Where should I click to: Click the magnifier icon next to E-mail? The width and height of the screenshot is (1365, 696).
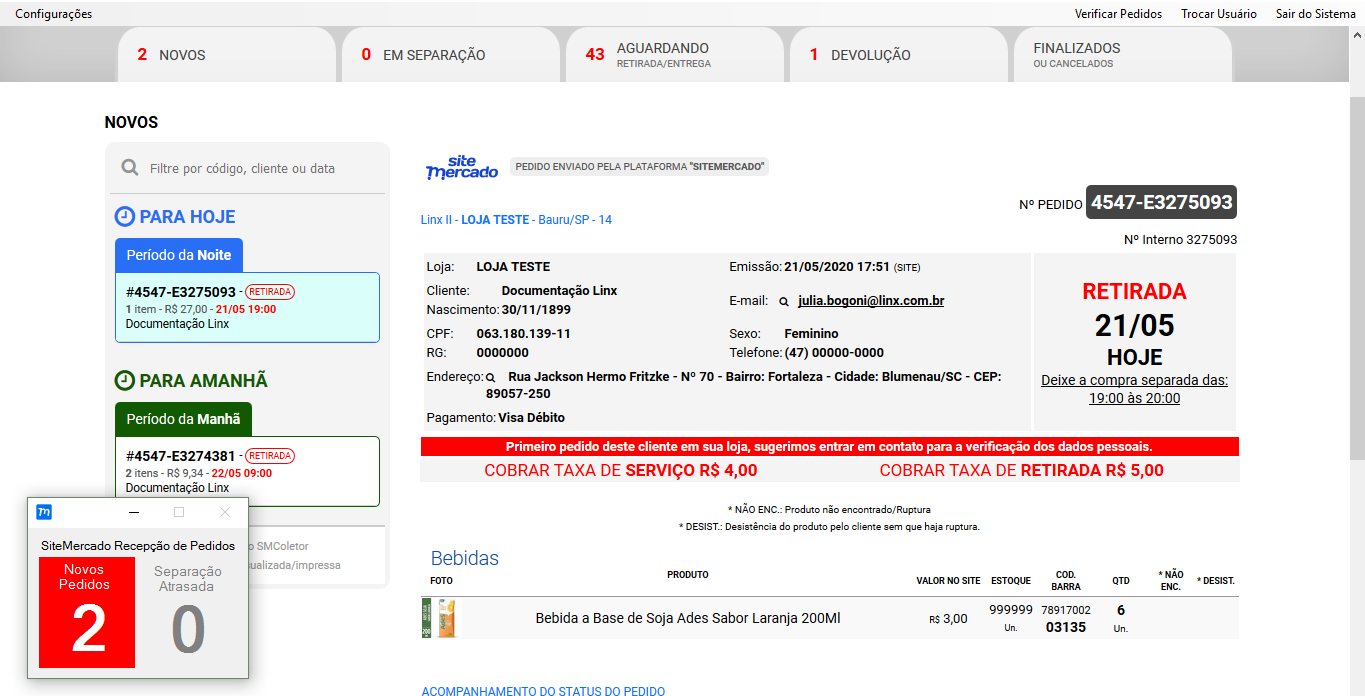point(784,301)
